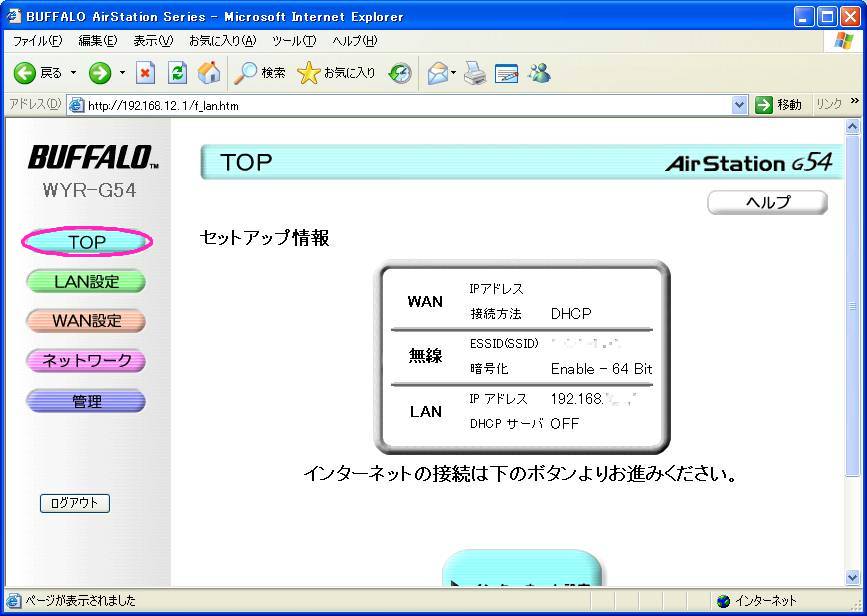
Task: Click the ログアウト logout button
Action: pyautogui.click(x=75, y=503)
